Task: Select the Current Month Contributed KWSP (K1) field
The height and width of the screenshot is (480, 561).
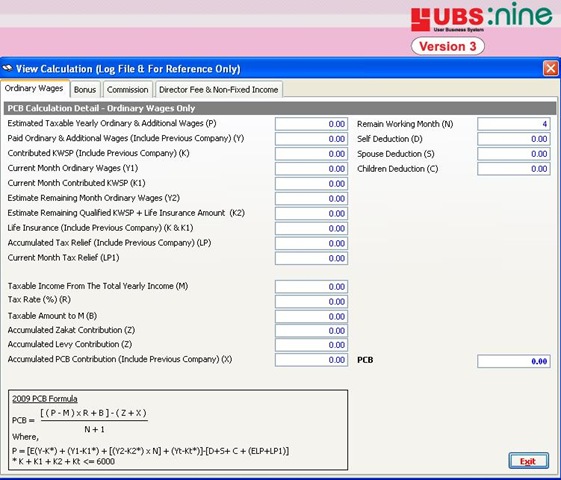Action: click(311, 184)
